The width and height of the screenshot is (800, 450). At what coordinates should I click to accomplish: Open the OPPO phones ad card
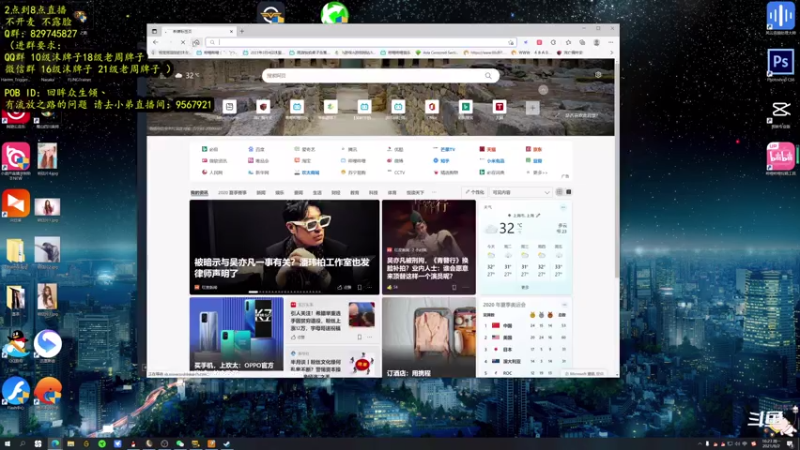coord(236,334)
